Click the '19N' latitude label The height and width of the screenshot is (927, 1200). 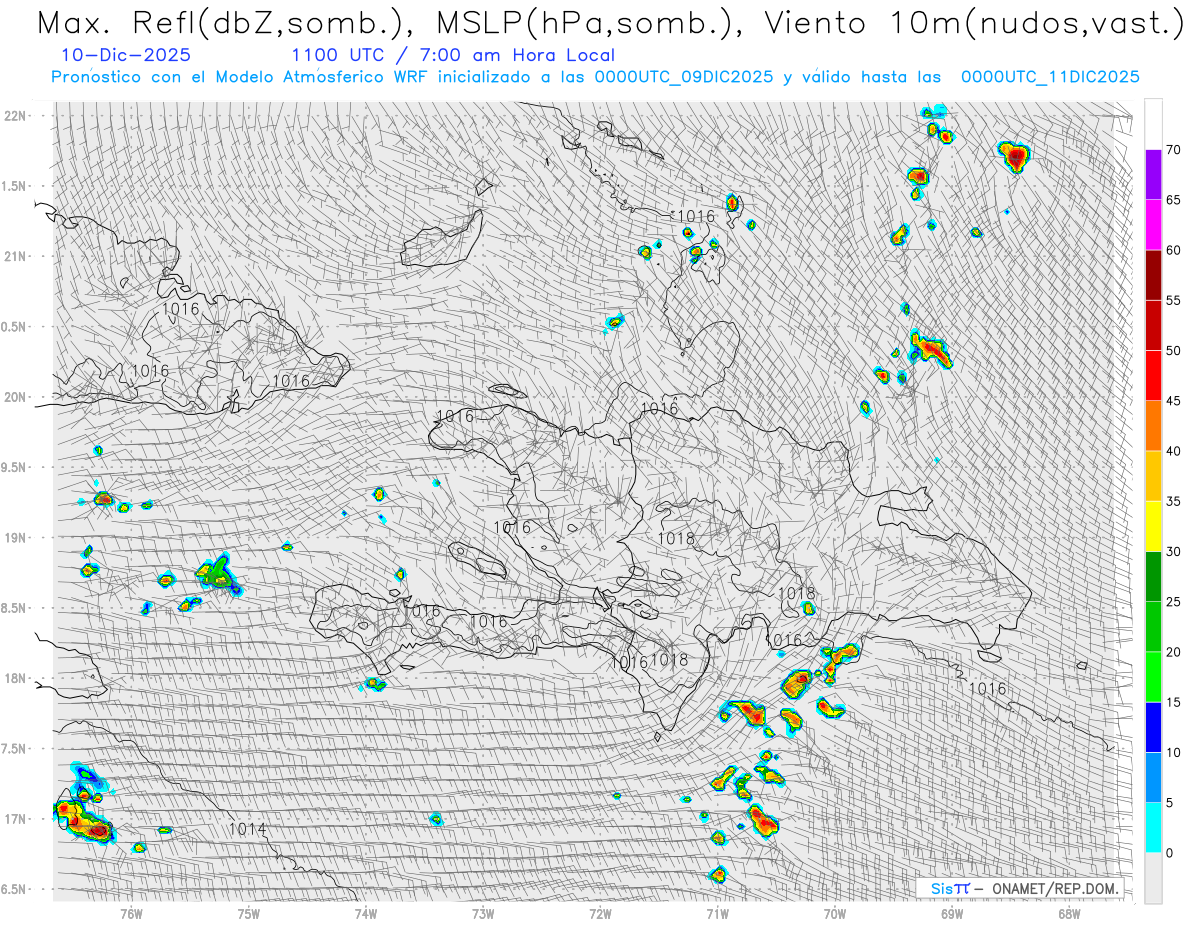click(x=15, y=537)
